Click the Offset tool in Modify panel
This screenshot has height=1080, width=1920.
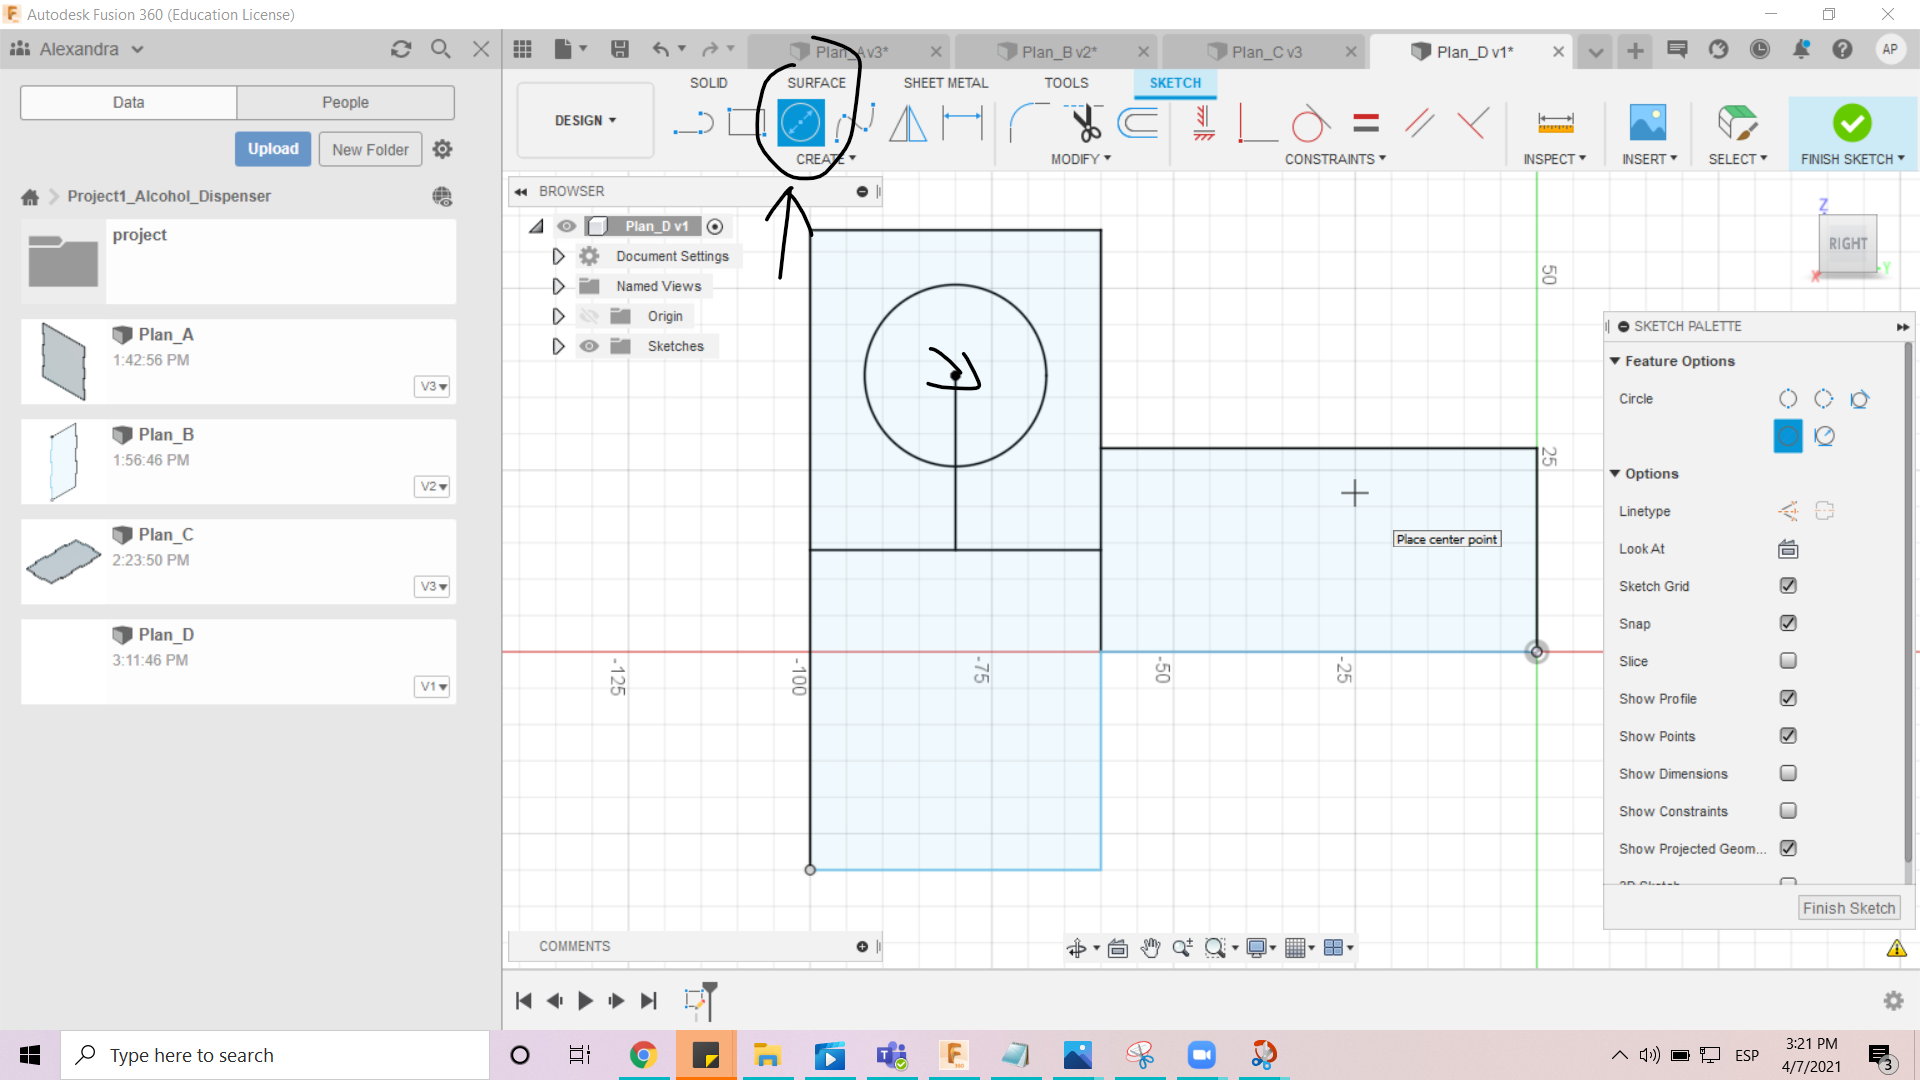[1138, 121]
